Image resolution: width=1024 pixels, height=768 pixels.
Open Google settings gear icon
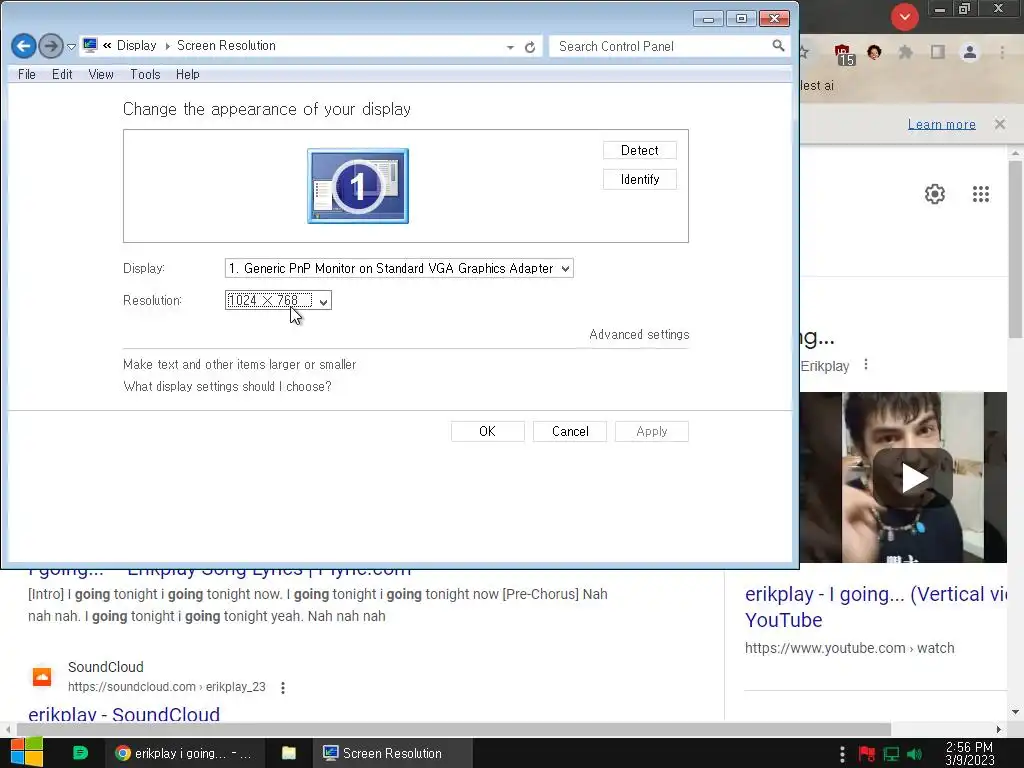point(935,194)
